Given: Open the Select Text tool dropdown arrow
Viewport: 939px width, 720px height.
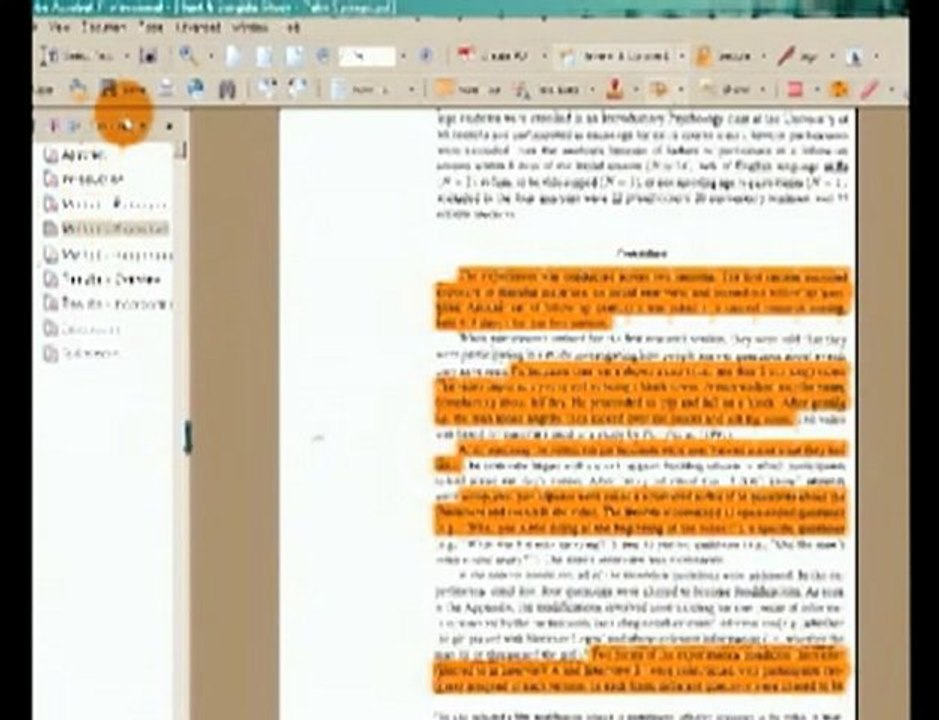Looking at the screenshot, I should tap(127, 56).
